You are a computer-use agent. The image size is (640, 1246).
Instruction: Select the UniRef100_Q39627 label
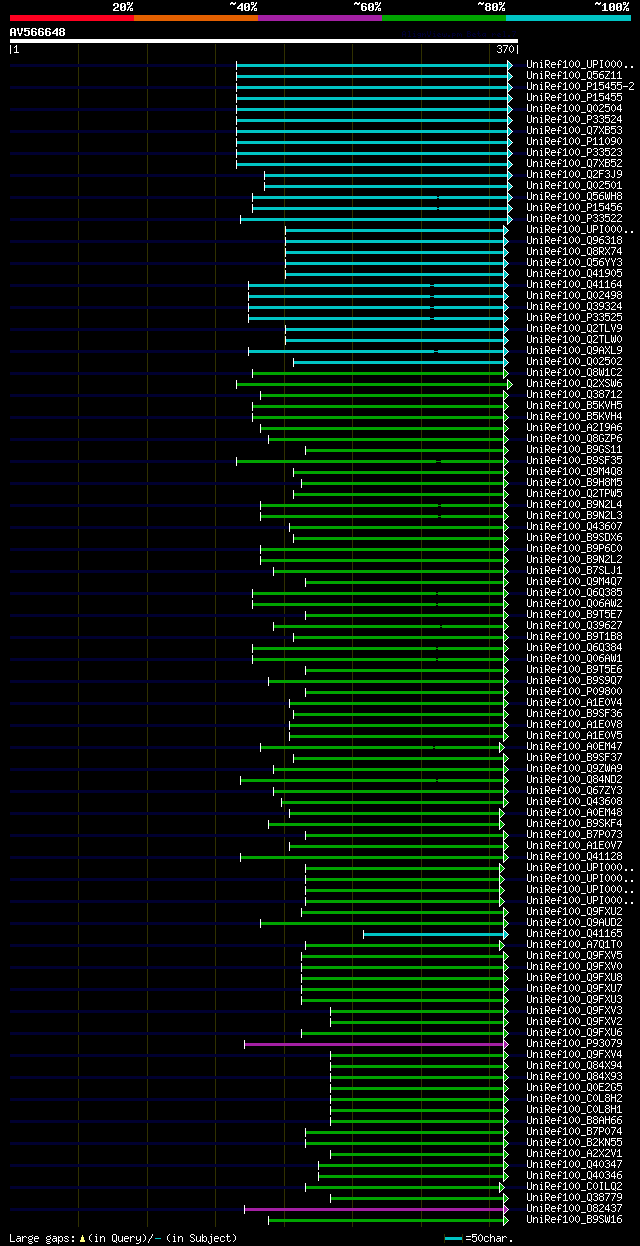[x=574, y=625]
